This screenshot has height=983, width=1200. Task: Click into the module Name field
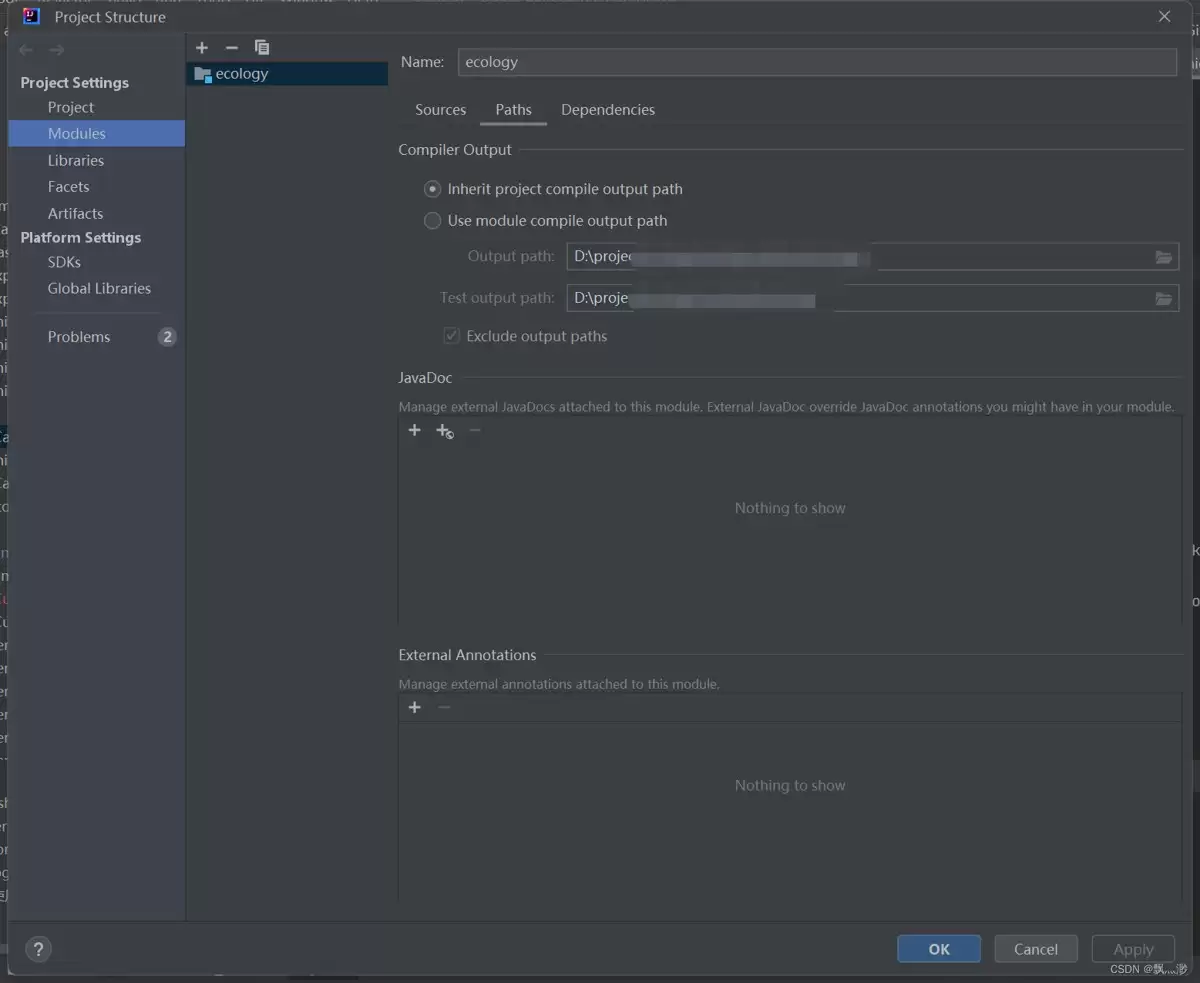click(817, 62)
